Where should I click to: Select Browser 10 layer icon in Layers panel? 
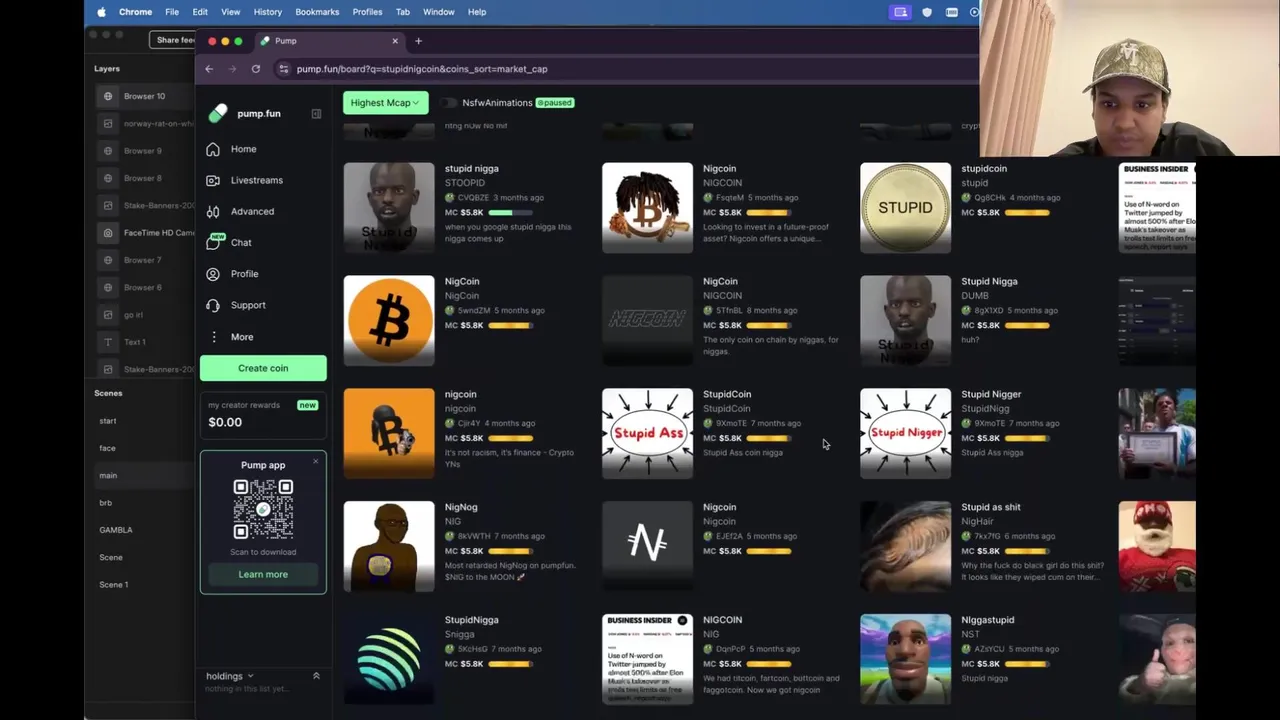coord(108,96)
